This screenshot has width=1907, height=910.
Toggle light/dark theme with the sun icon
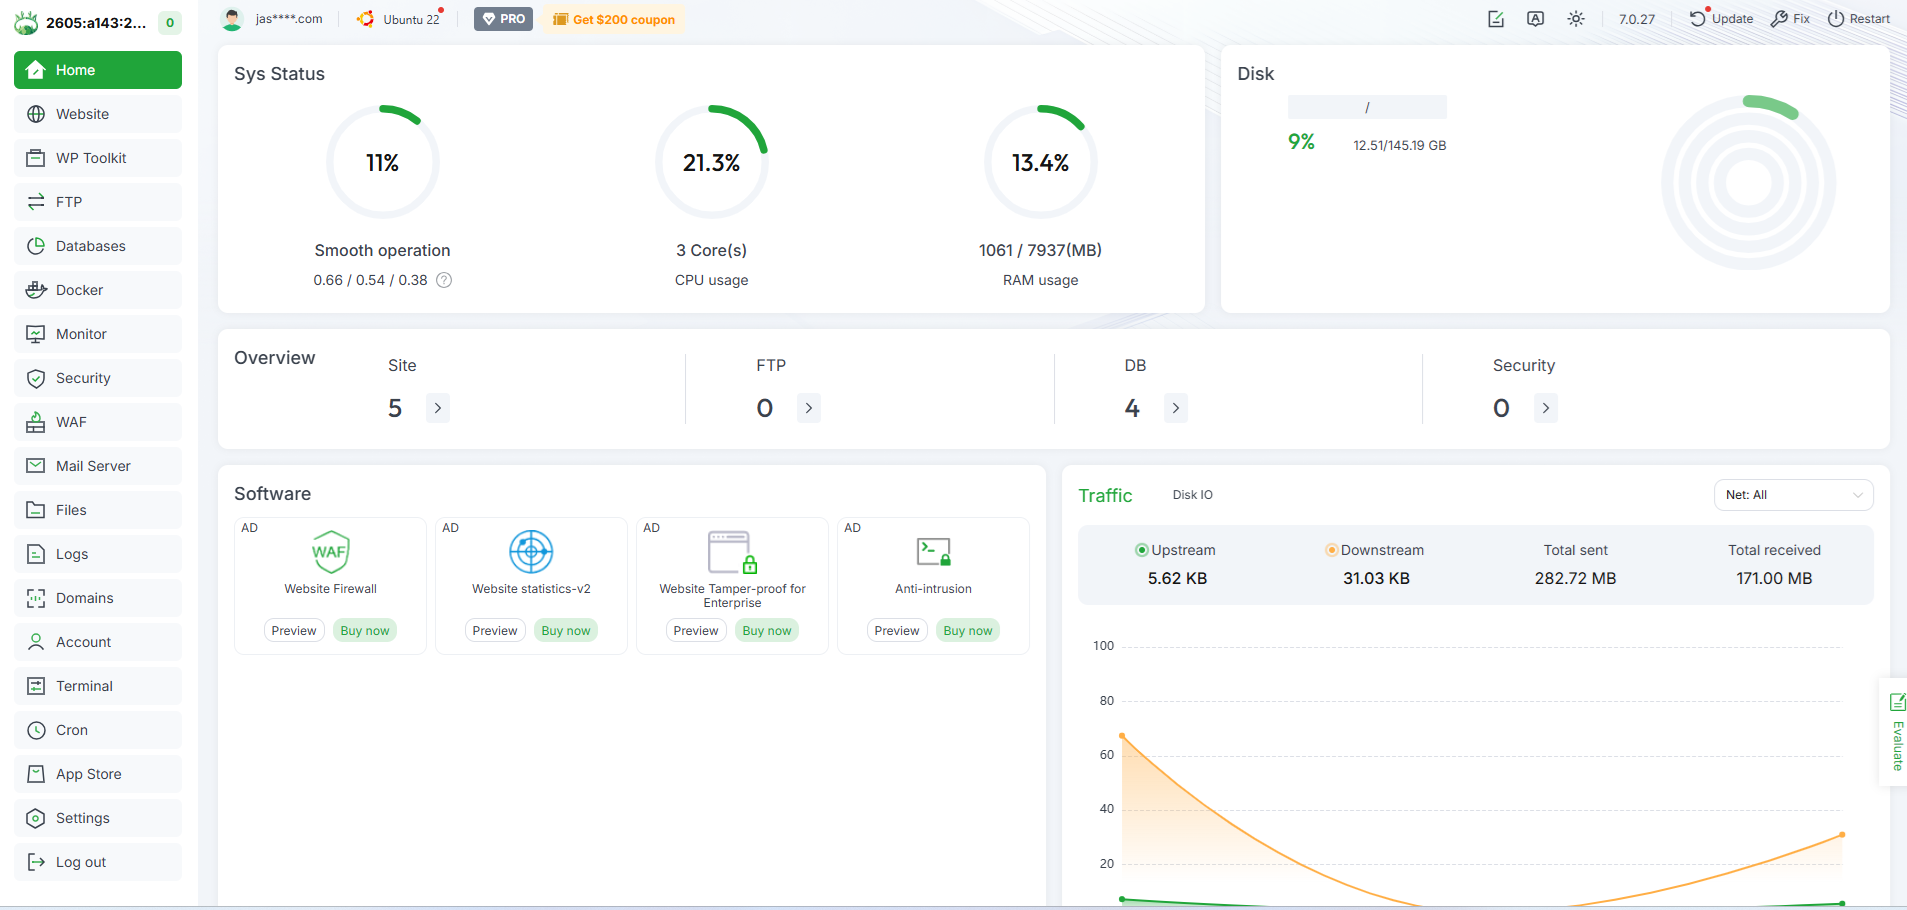tap(1575, 18)
